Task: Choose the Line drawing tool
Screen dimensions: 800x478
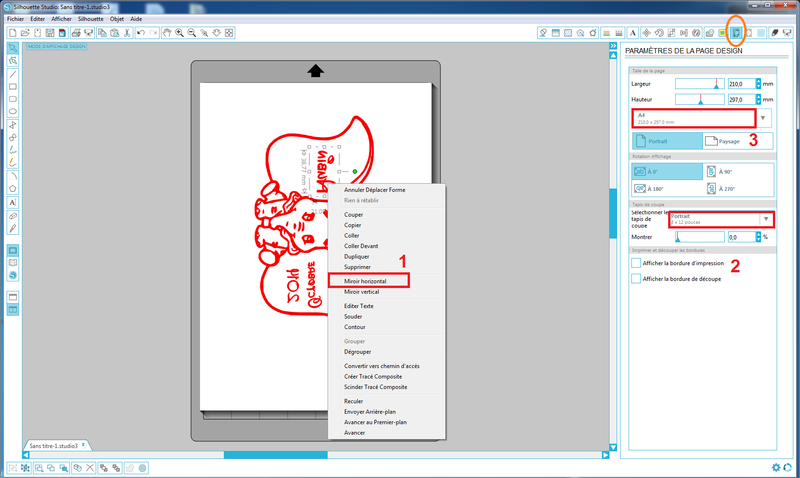Action: click(13, 74)
